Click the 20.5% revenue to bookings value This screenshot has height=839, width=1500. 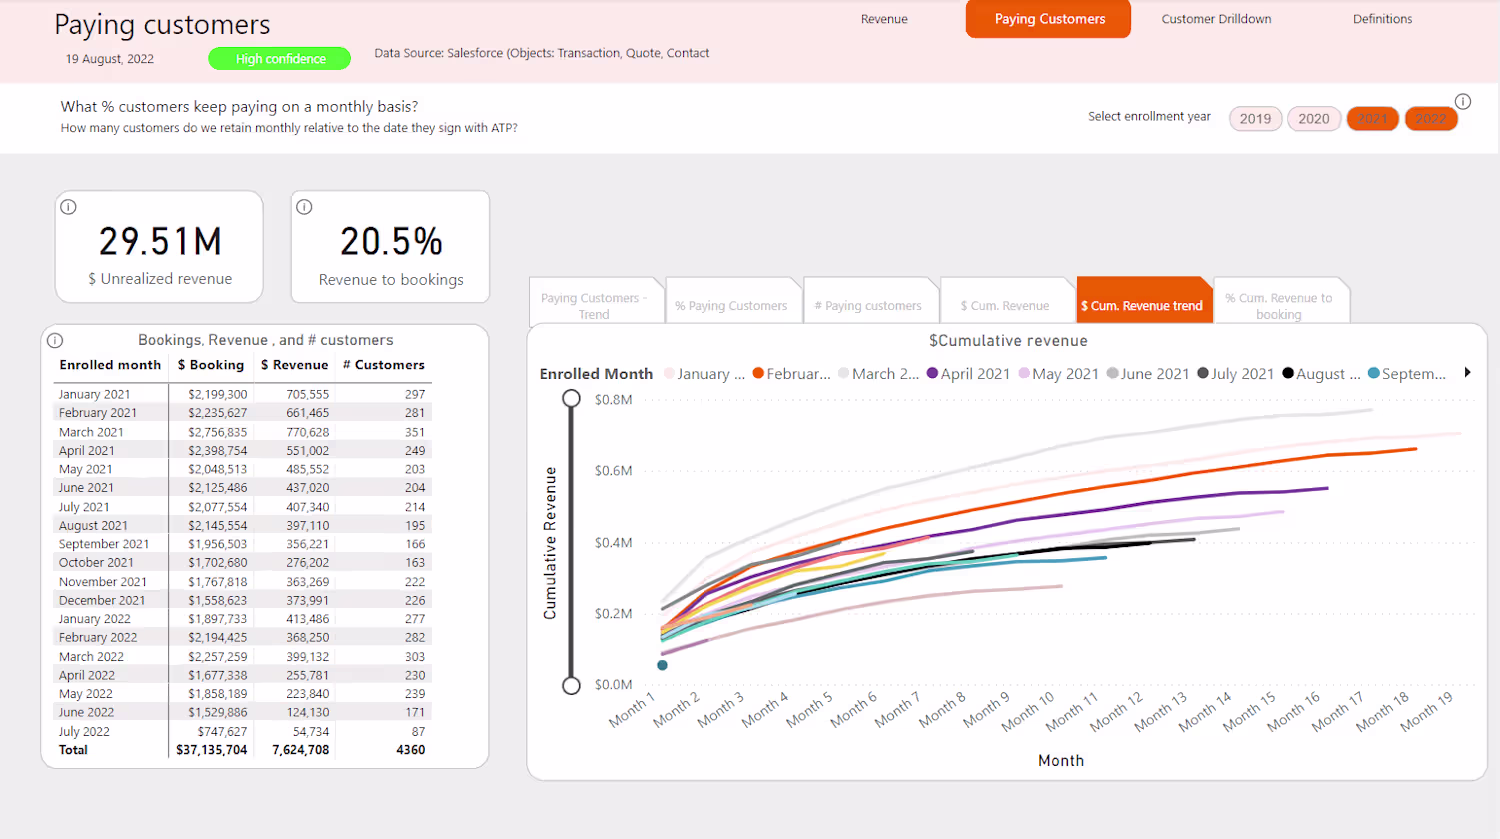coord(391,242)
